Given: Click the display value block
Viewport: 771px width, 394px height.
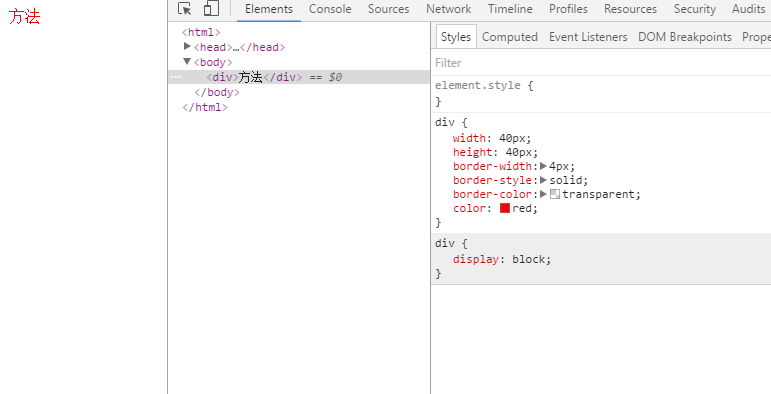Looking at the screenshot, I should click(529, 259).
